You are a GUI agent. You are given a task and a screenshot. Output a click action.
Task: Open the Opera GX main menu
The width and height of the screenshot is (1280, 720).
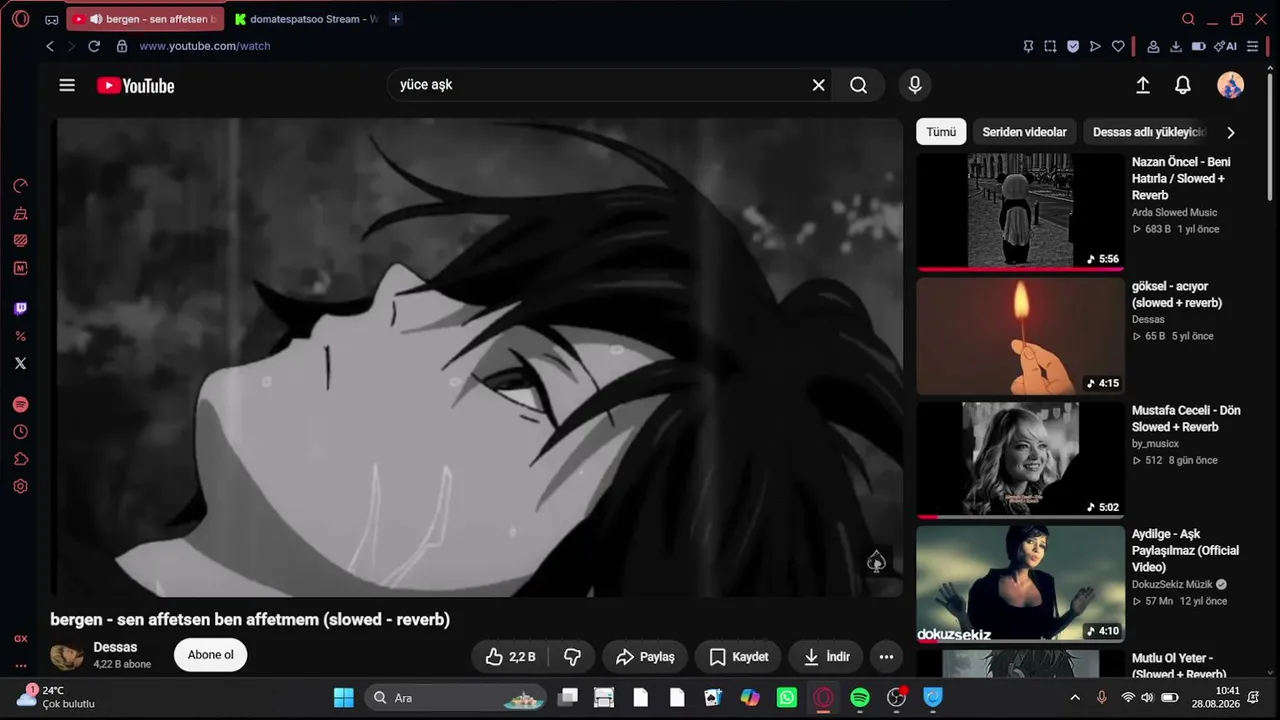20,19
